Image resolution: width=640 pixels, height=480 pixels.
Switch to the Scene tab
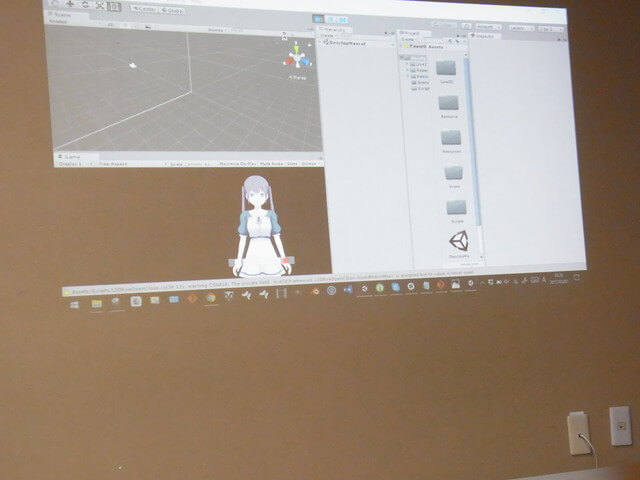(62, 15)
